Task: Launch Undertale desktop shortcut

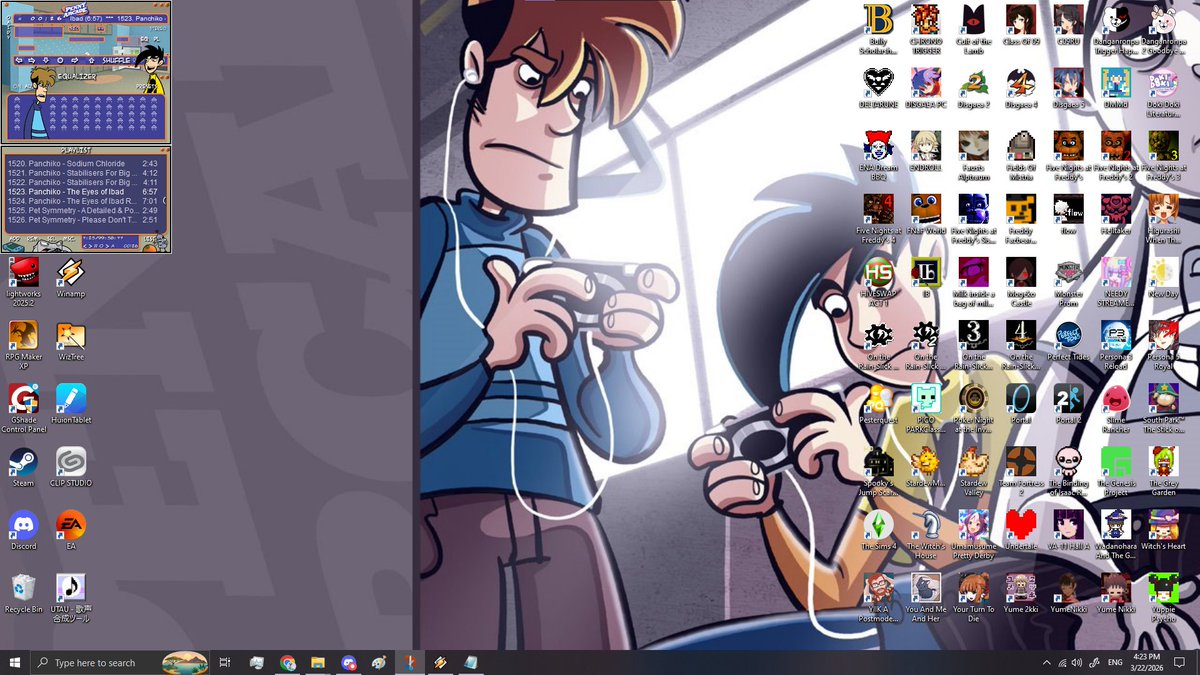Action: [1021, 529]
